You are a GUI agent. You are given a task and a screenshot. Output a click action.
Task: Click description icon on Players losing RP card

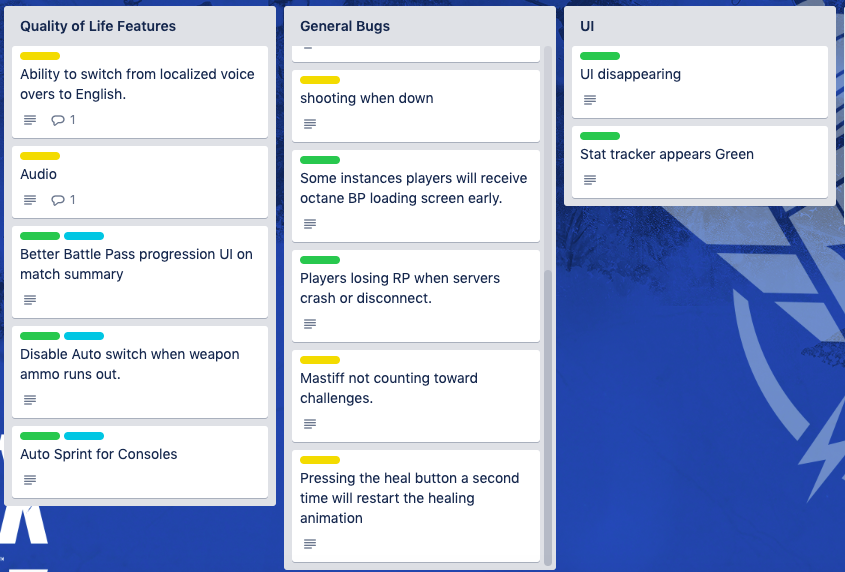[310, 324]
